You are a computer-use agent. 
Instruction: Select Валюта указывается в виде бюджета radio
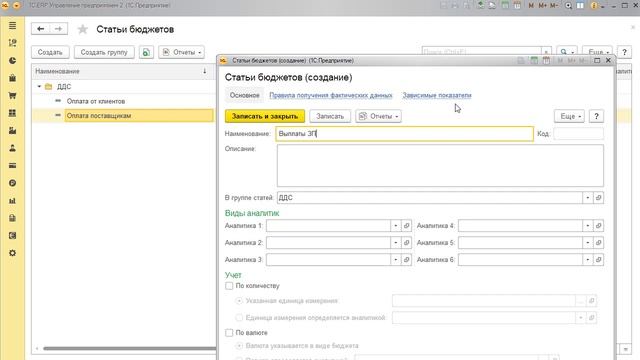pos(239,346)
